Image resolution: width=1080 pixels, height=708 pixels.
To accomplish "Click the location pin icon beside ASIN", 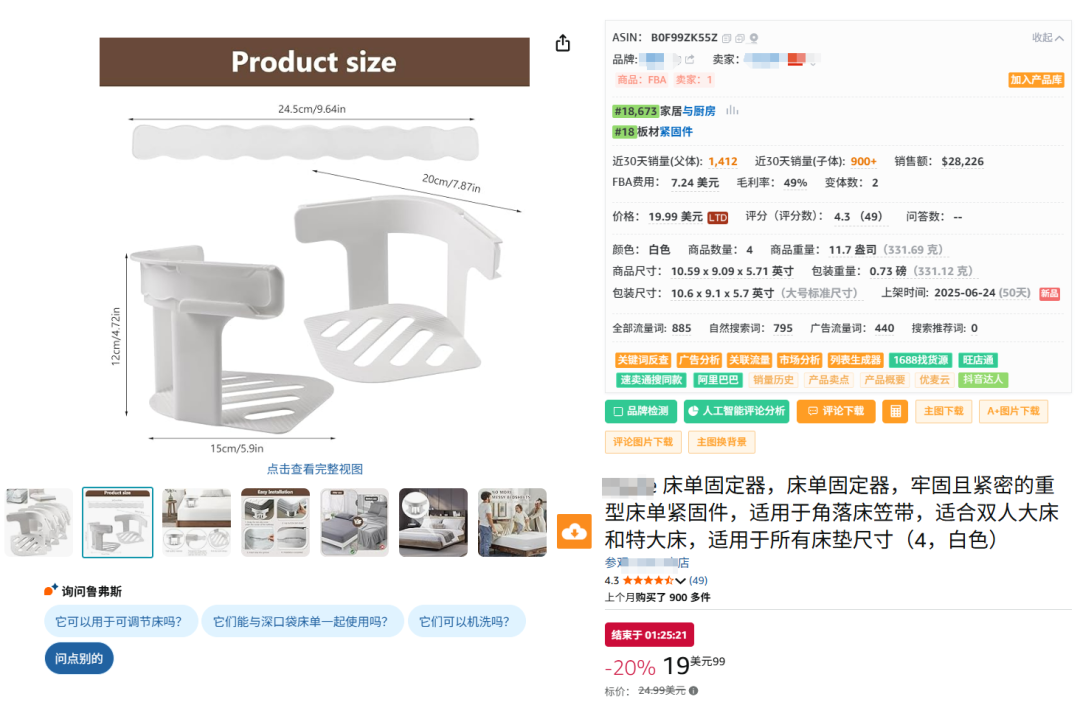I will [x=754, y=38].
